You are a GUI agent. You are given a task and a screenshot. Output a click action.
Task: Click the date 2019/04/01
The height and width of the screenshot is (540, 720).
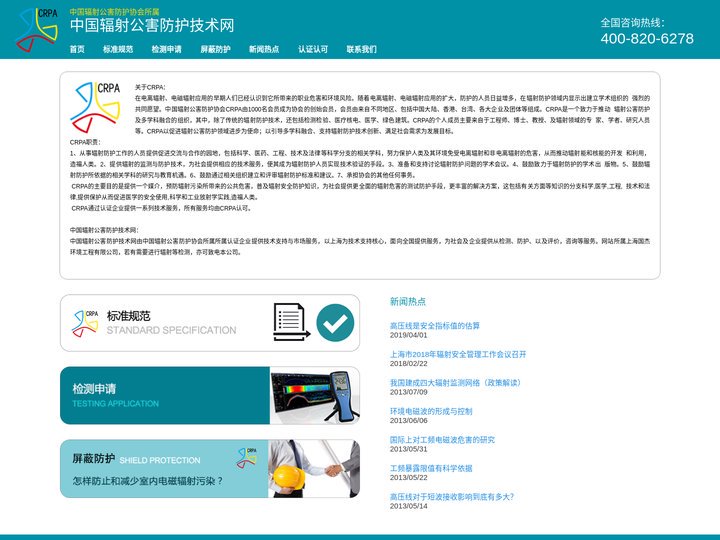click(409, 335)
